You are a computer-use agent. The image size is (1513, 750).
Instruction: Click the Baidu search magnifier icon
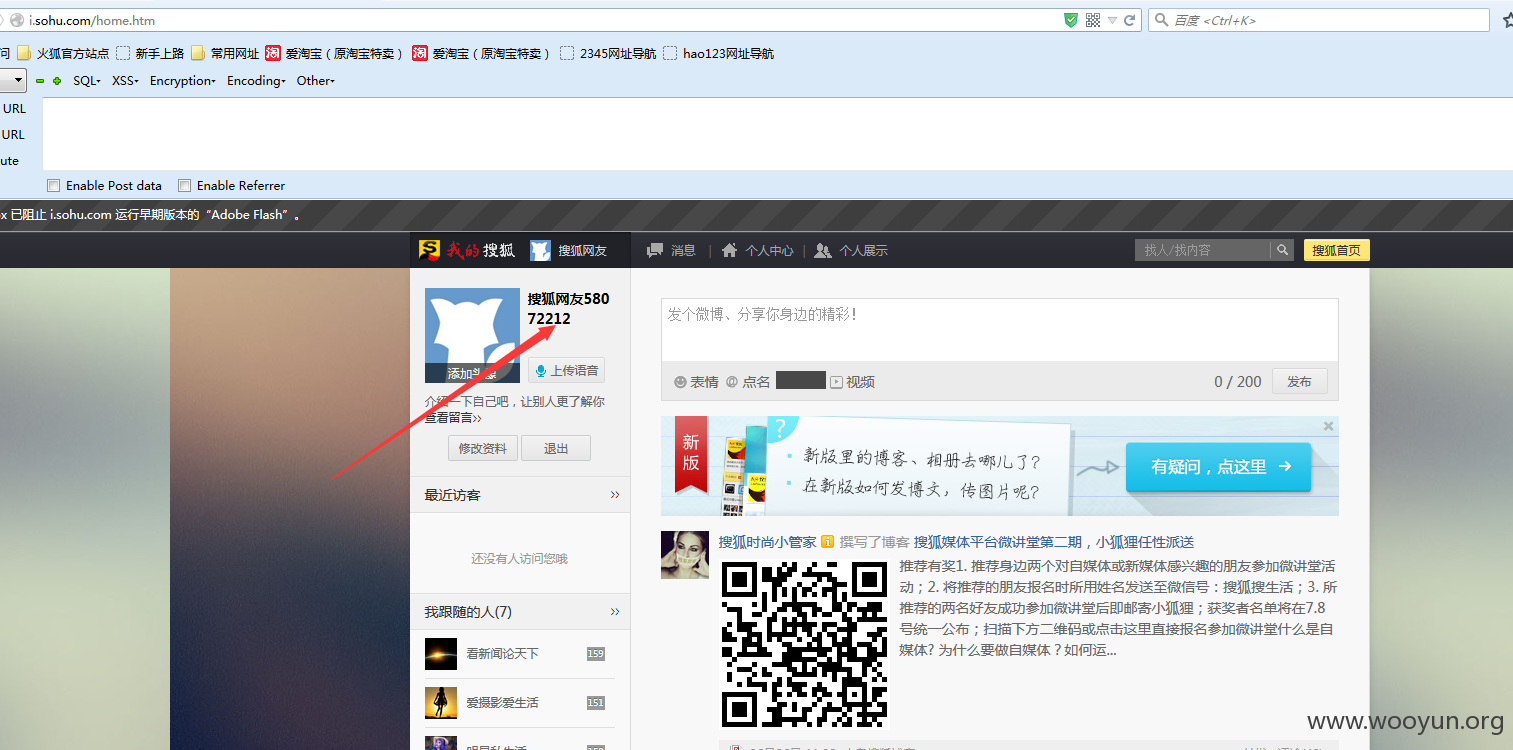click(x=1161, y=20)
